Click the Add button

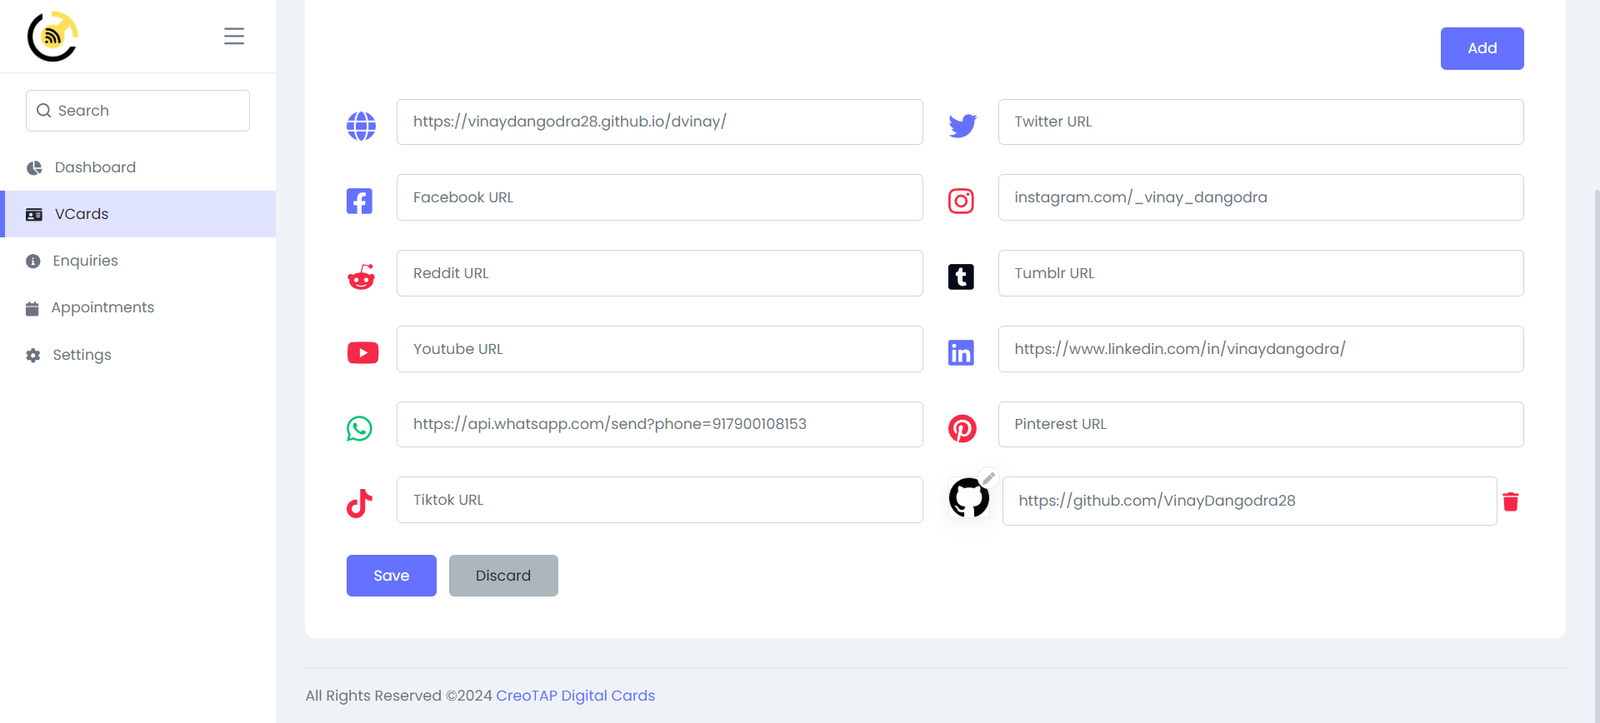pyautogui.click(x=1482, y=48)
